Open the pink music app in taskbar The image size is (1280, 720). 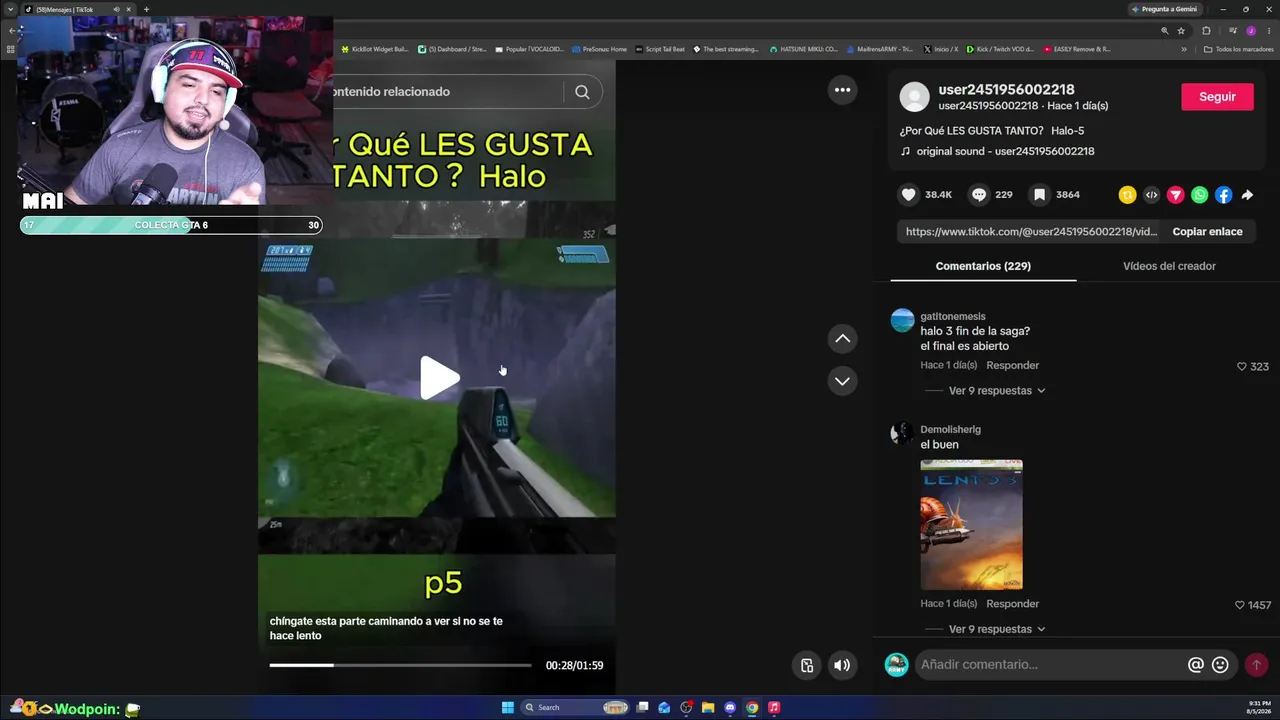tap(774, 708)
